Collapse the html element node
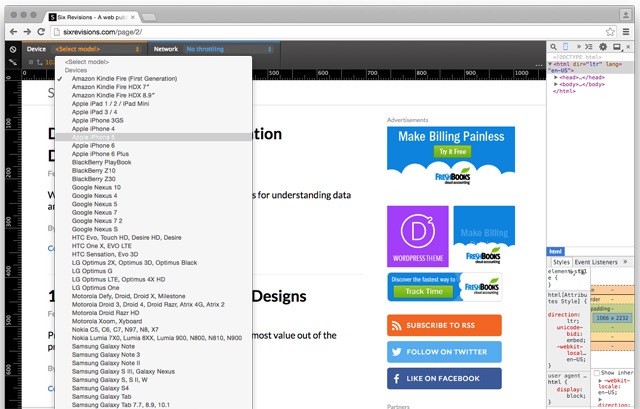Viewport: 640px width, 409px height. pos(550,64)
